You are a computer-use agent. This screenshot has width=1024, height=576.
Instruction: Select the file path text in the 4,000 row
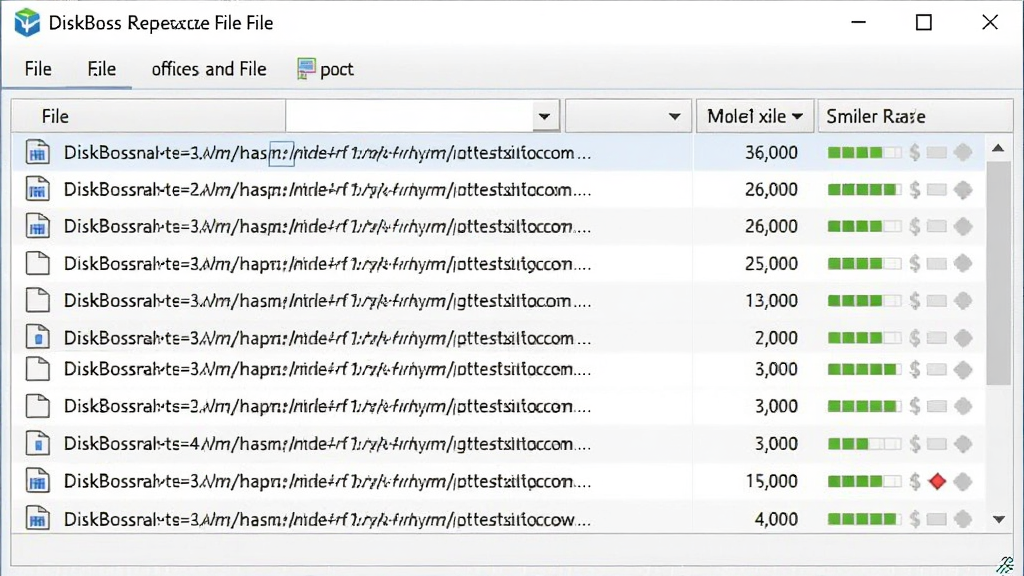(x=327, y=519)
